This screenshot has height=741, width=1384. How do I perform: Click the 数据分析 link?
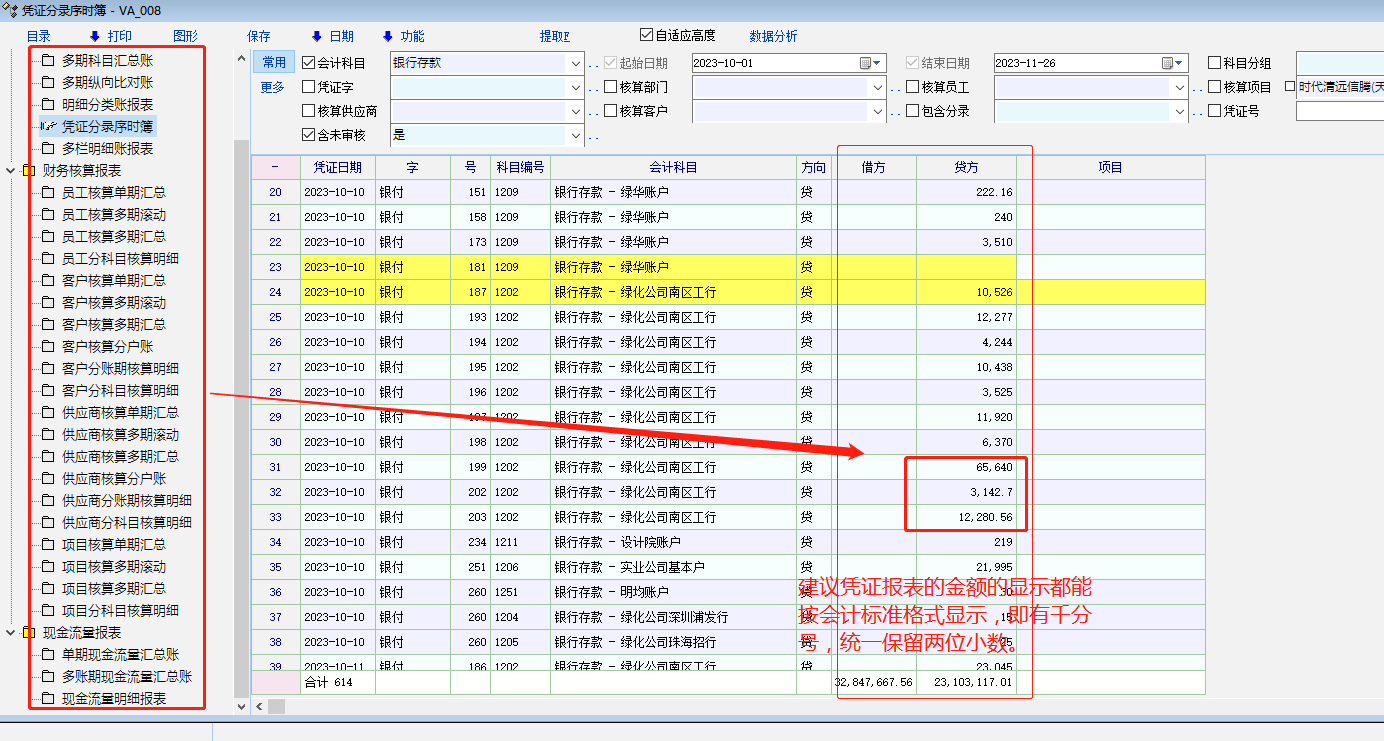(773, 36)
